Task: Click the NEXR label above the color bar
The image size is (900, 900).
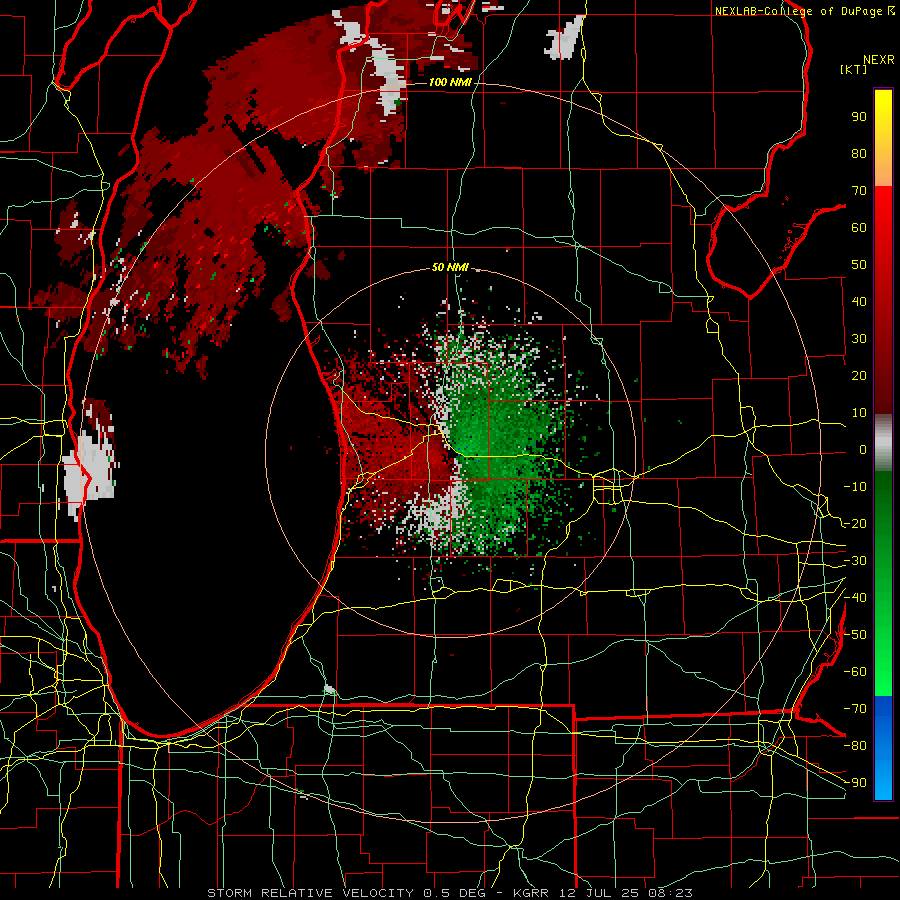Action: (878, 60)
